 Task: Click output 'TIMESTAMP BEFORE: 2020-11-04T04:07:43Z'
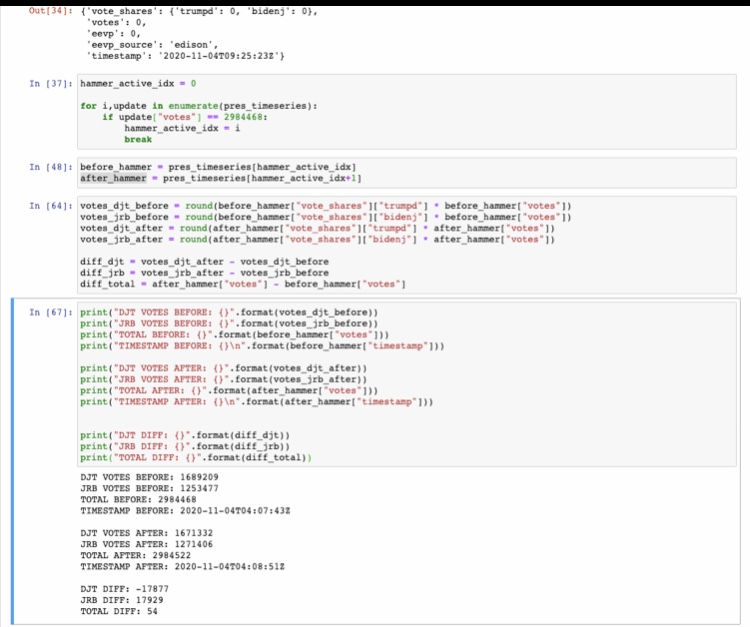185,511
